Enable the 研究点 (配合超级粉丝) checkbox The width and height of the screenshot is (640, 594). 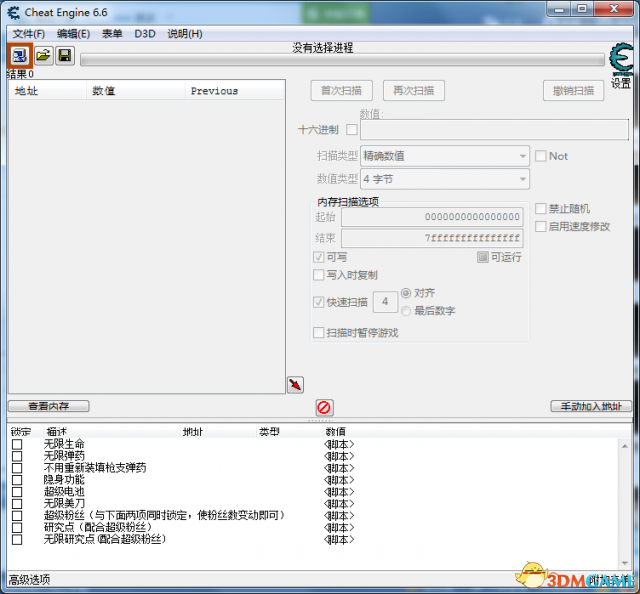click(17, 527)
